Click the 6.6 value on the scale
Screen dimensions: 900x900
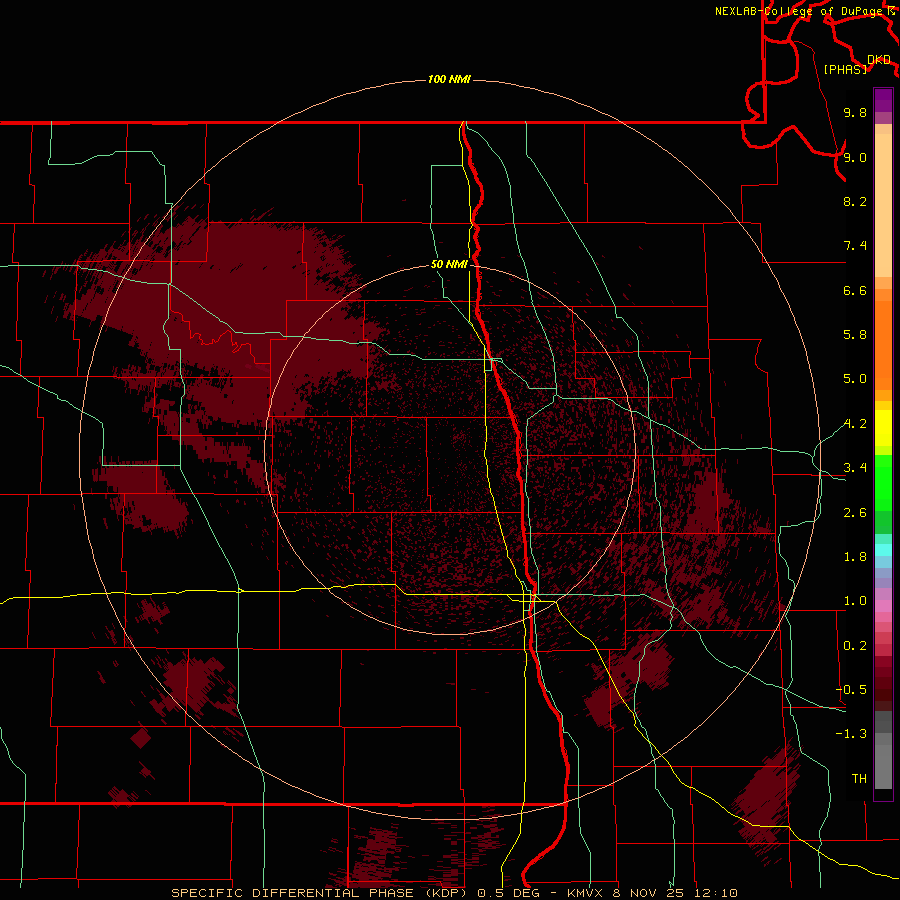pos(855,290)
